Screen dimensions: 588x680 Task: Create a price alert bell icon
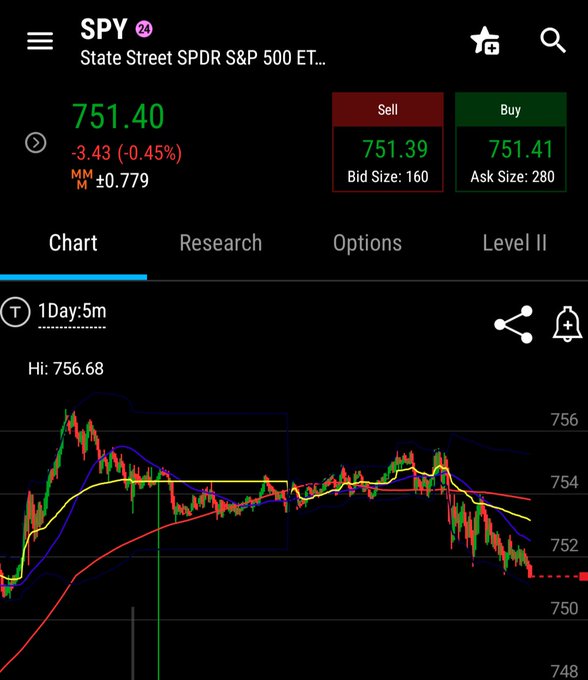click(567, 324)
